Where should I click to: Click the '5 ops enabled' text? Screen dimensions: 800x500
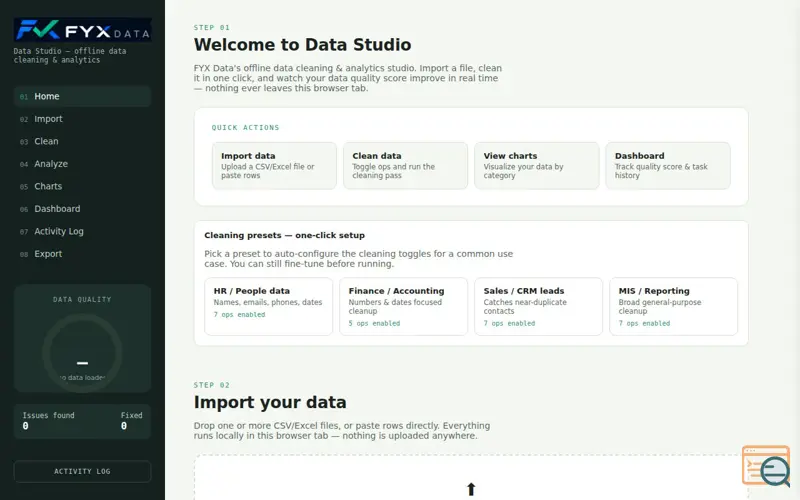coord(374,323)
